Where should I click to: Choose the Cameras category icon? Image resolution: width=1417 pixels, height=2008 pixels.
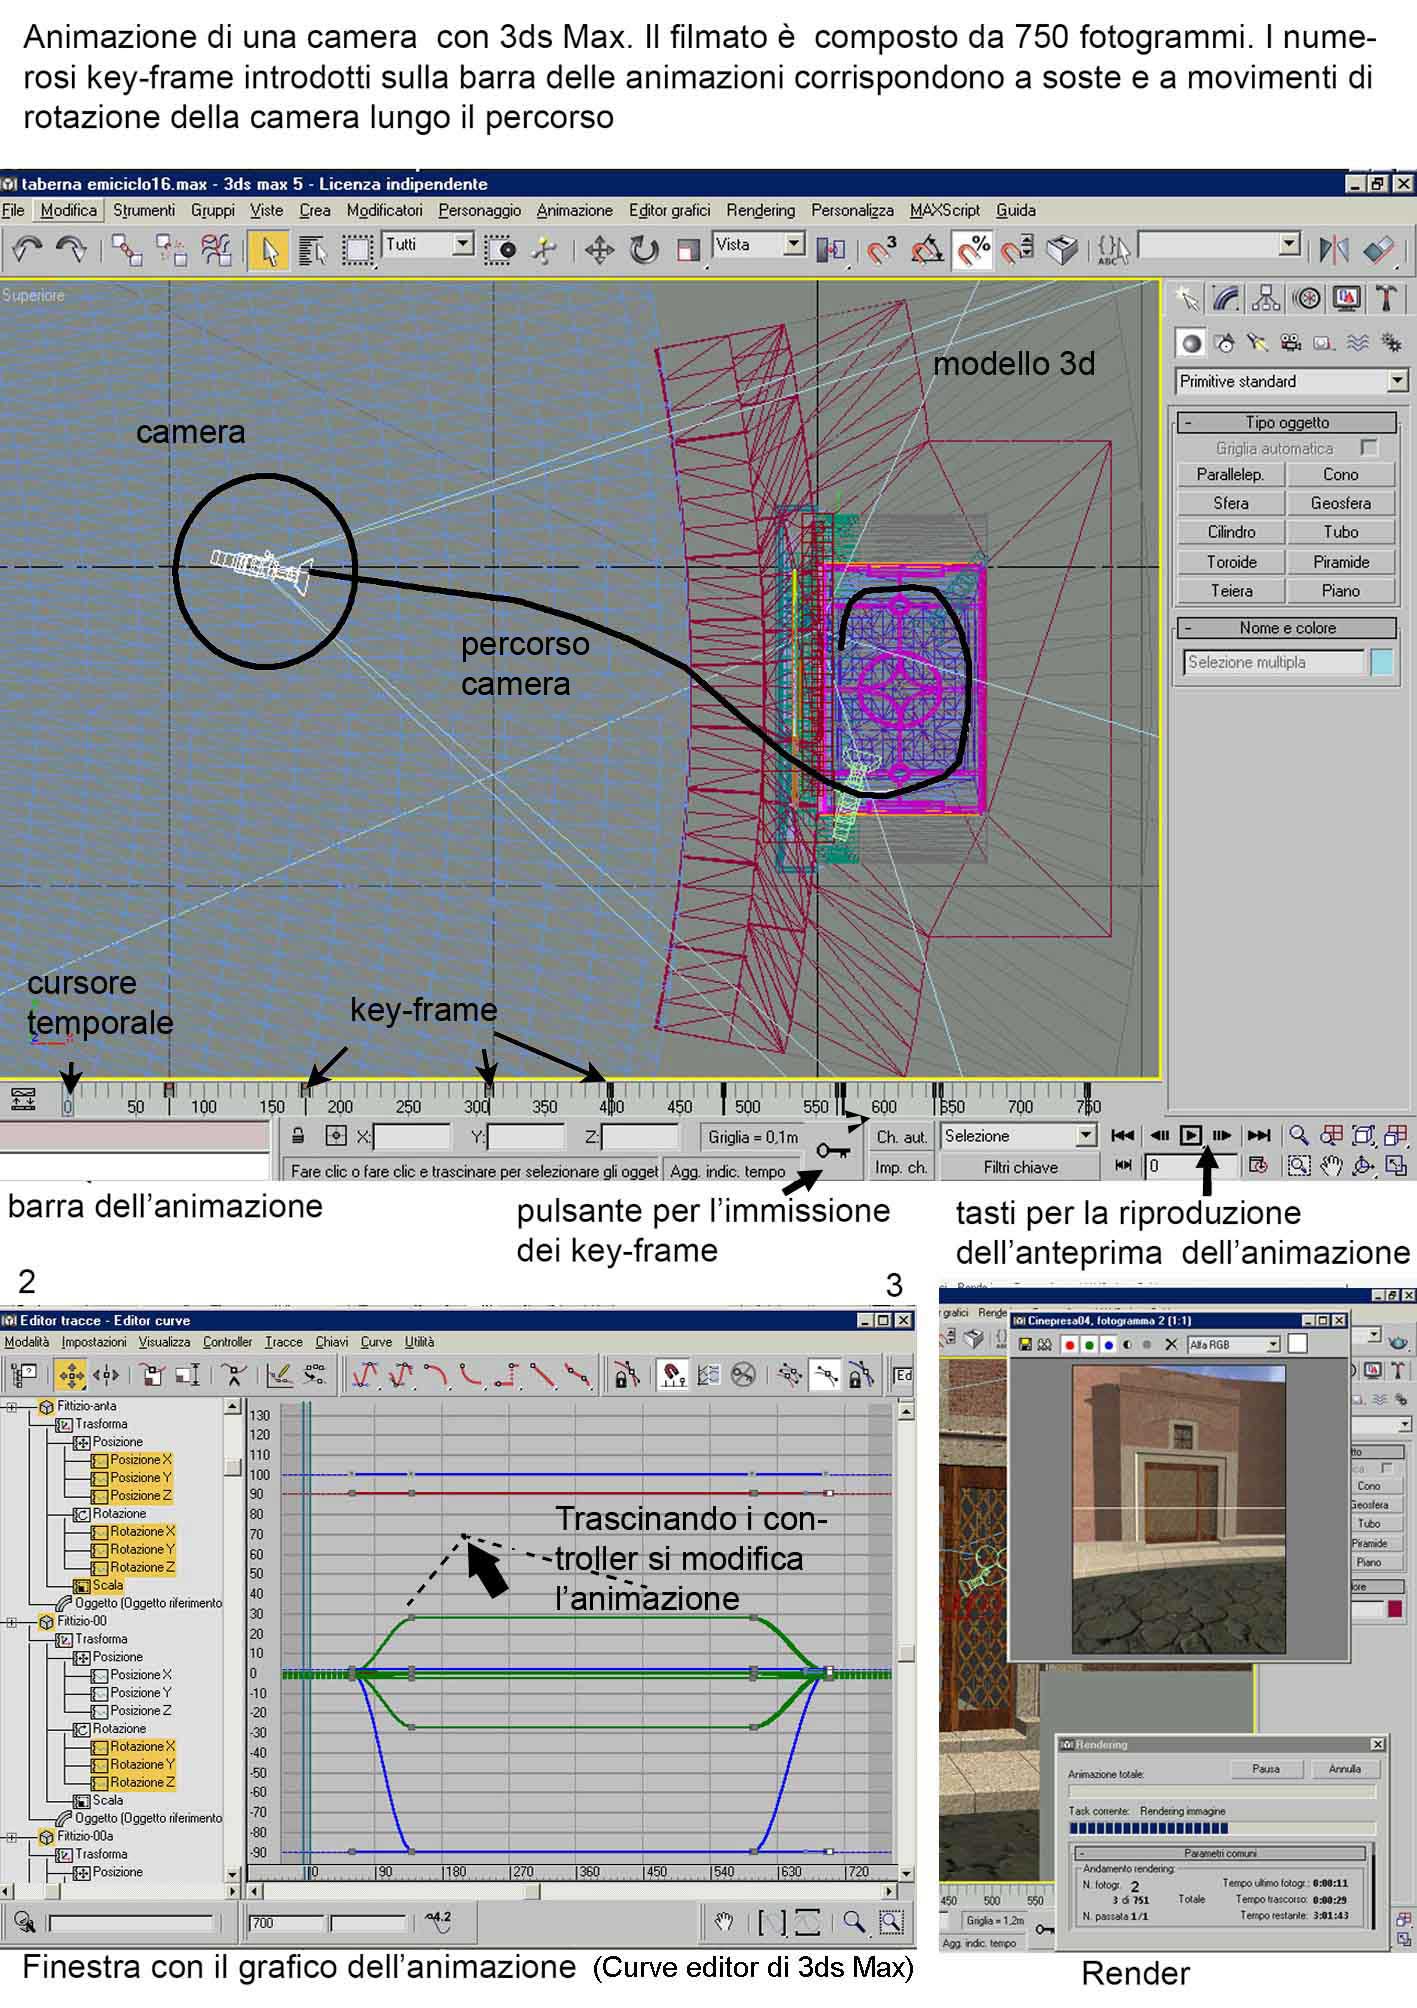click(x=1291, y=343)
